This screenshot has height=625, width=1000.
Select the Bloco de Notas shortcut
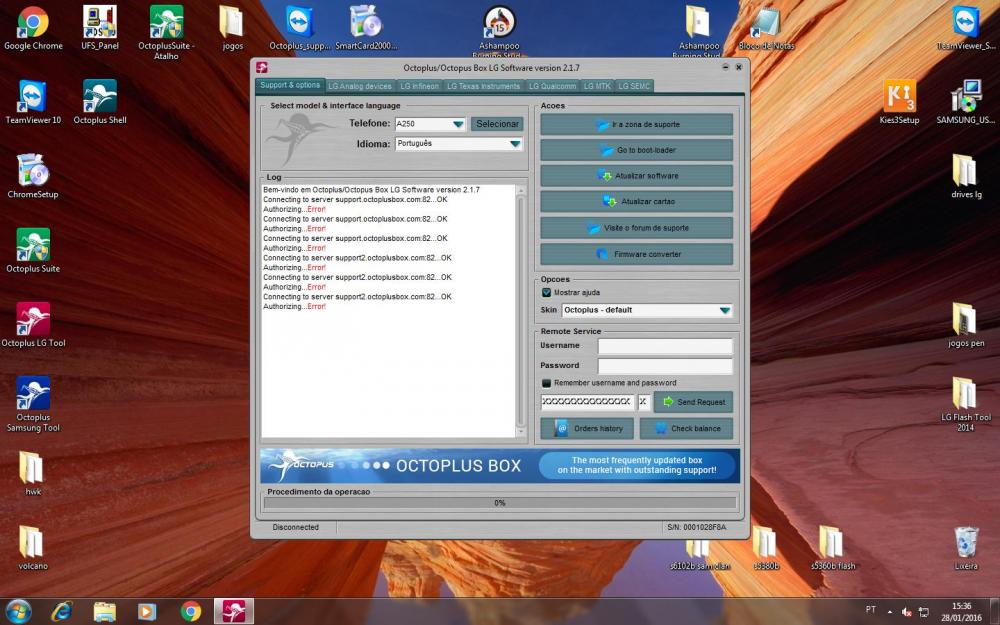pyautogui.click(x=767, y=28)
